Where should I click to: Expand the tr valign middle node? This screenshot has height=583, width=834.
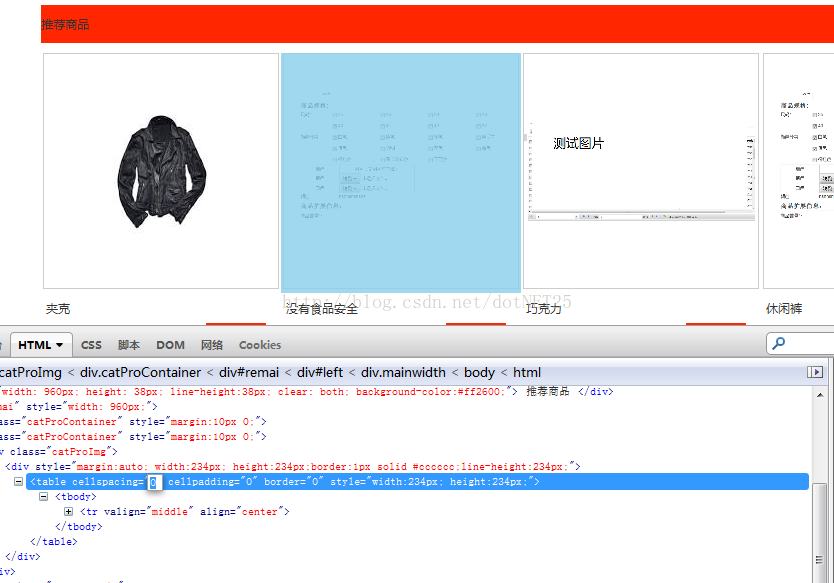tap(69, 511)
